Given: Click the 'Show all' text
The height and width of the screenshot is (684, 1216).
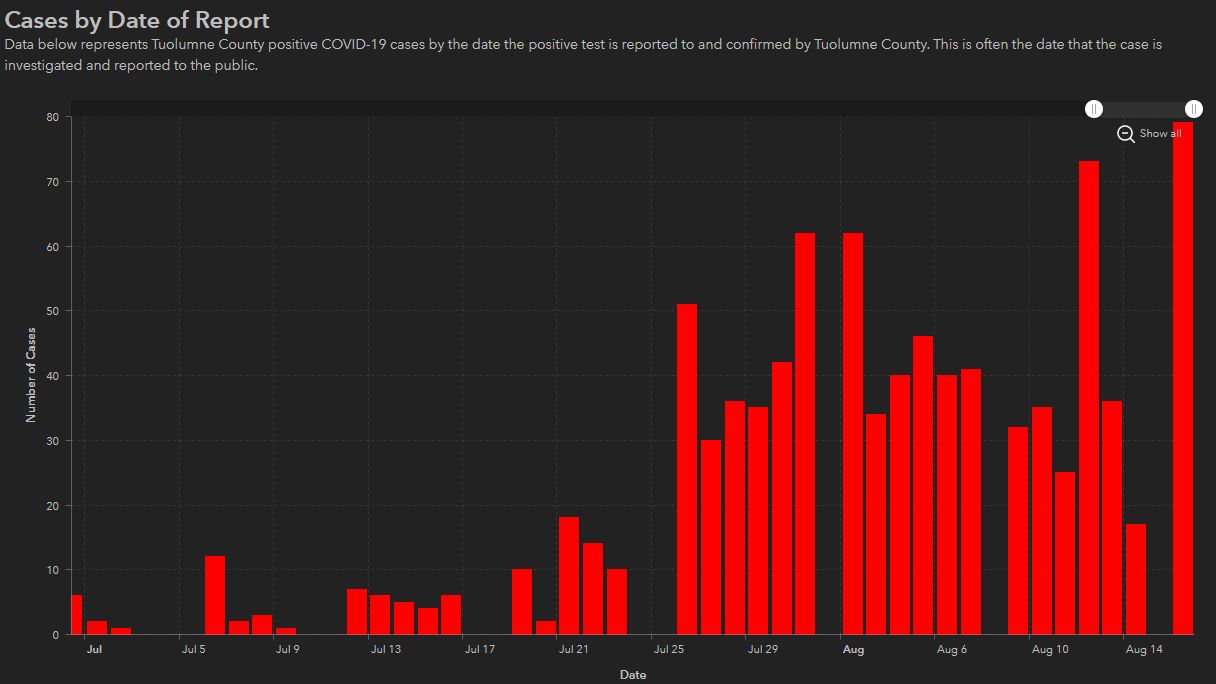Looking at the screenshot, I should coord(1160,134).
